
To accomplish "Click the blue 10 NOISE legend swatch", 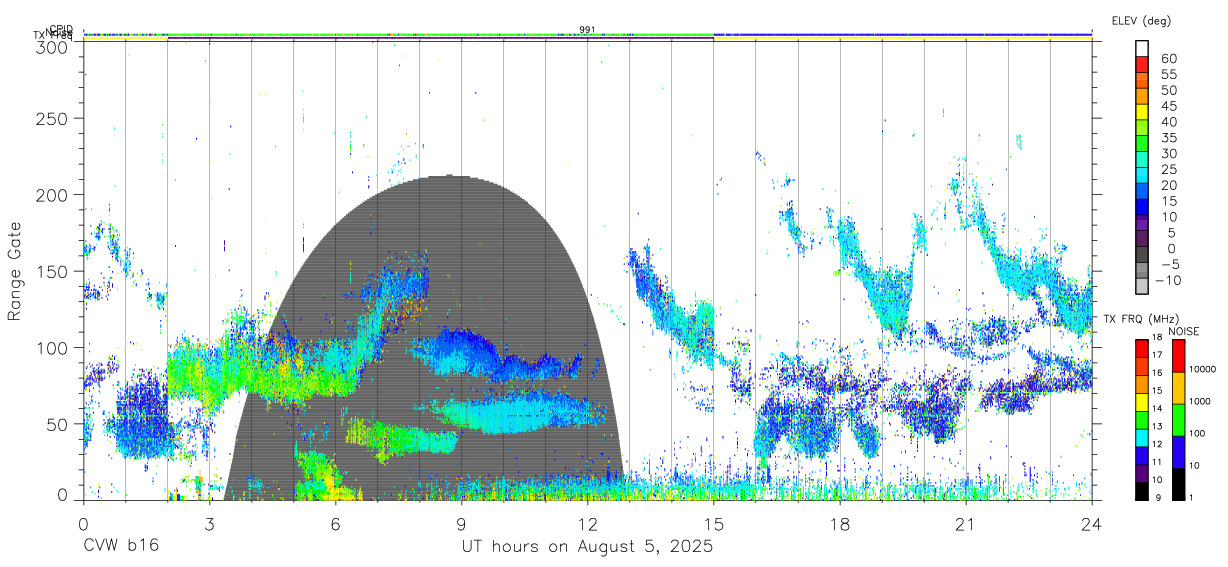I will click(1178, 451).
